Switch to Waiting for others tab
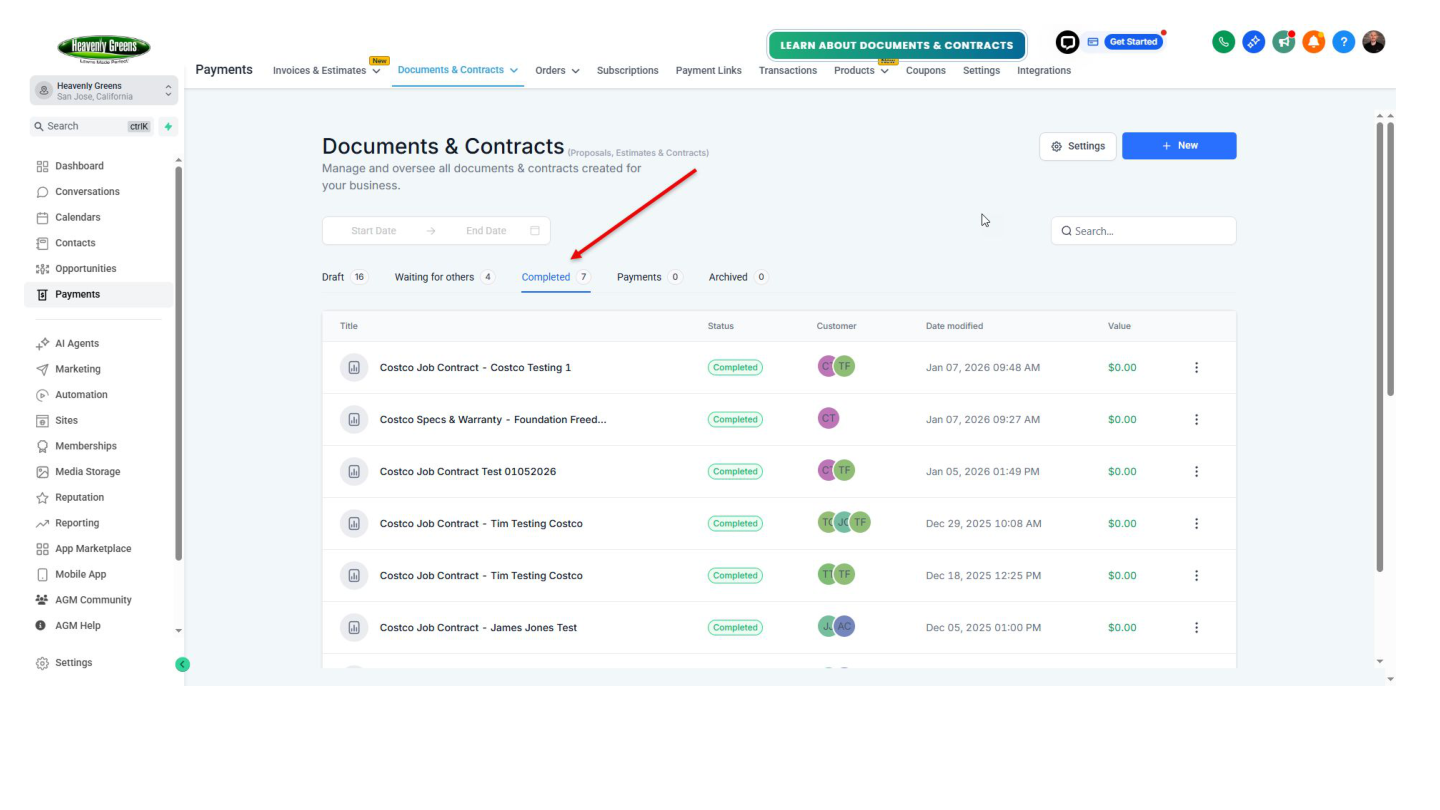 tap(445, 277)
